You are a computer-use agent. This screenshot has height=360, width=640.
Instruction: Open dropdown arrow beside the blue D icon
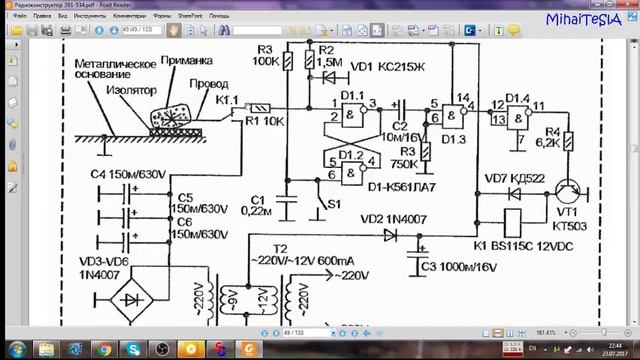[x=480, y=31]
